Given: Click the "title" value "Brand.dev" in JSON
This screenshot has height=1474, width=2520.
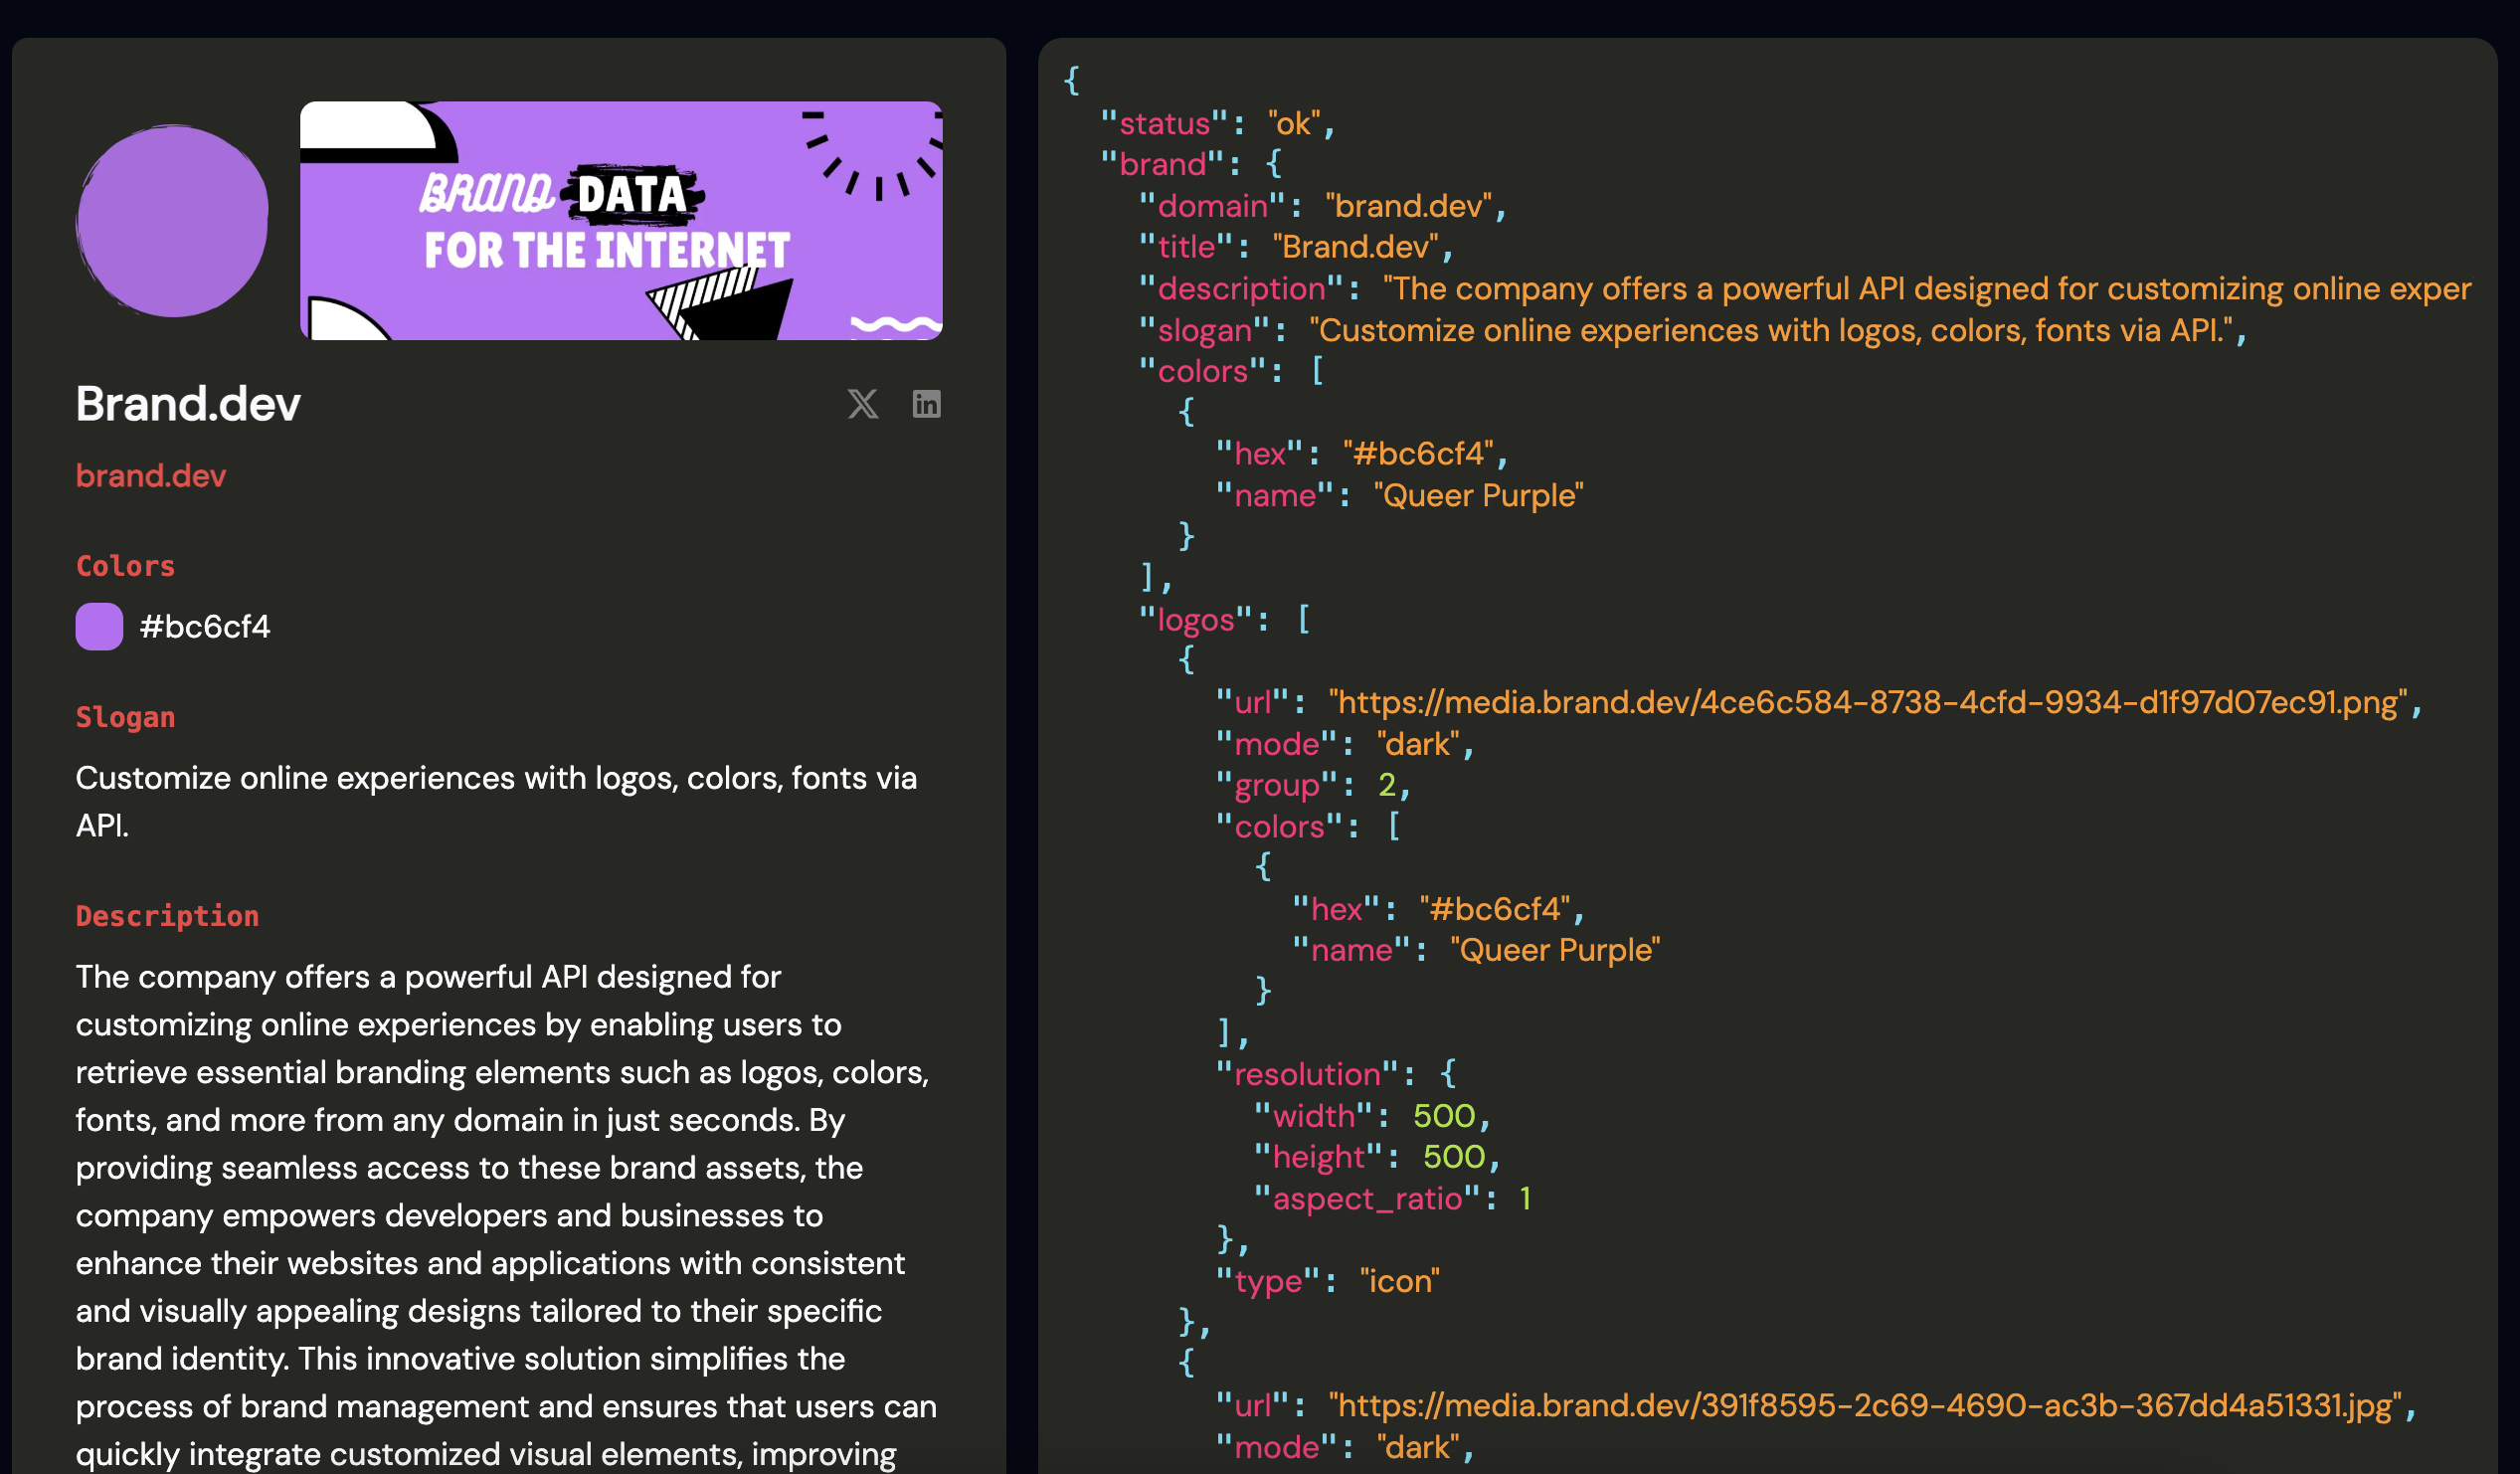Looking at the screenshot, I should coord(1355,247).
